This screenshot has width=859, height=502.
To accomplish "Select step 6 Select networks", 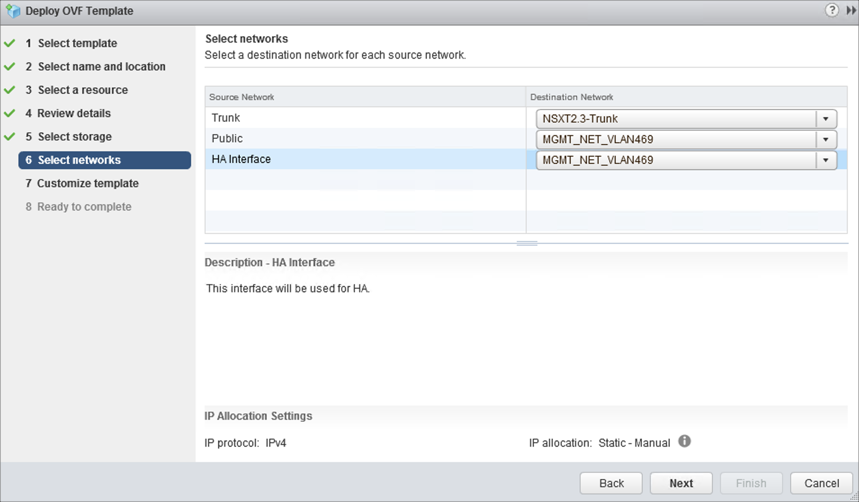I will point(105,160).
